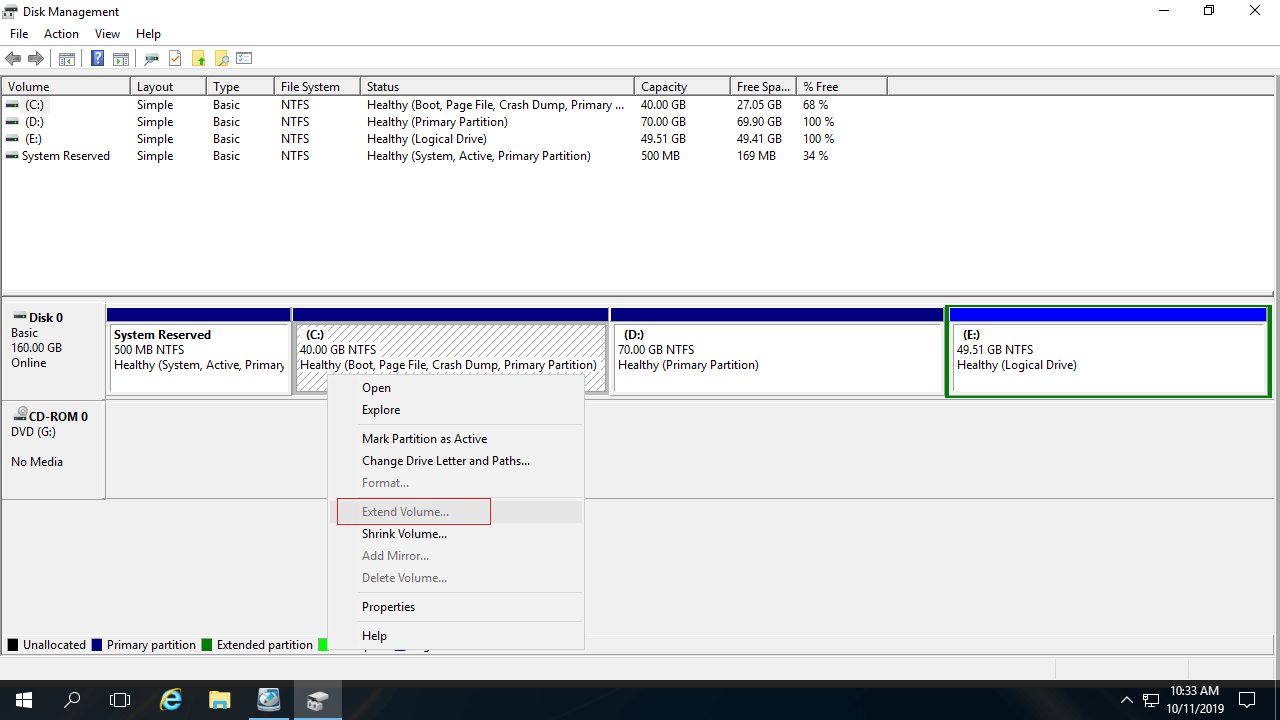The height and width of the screenshot is (720, 1280).
Task: Click the File System column header
Action: [310, 87]
